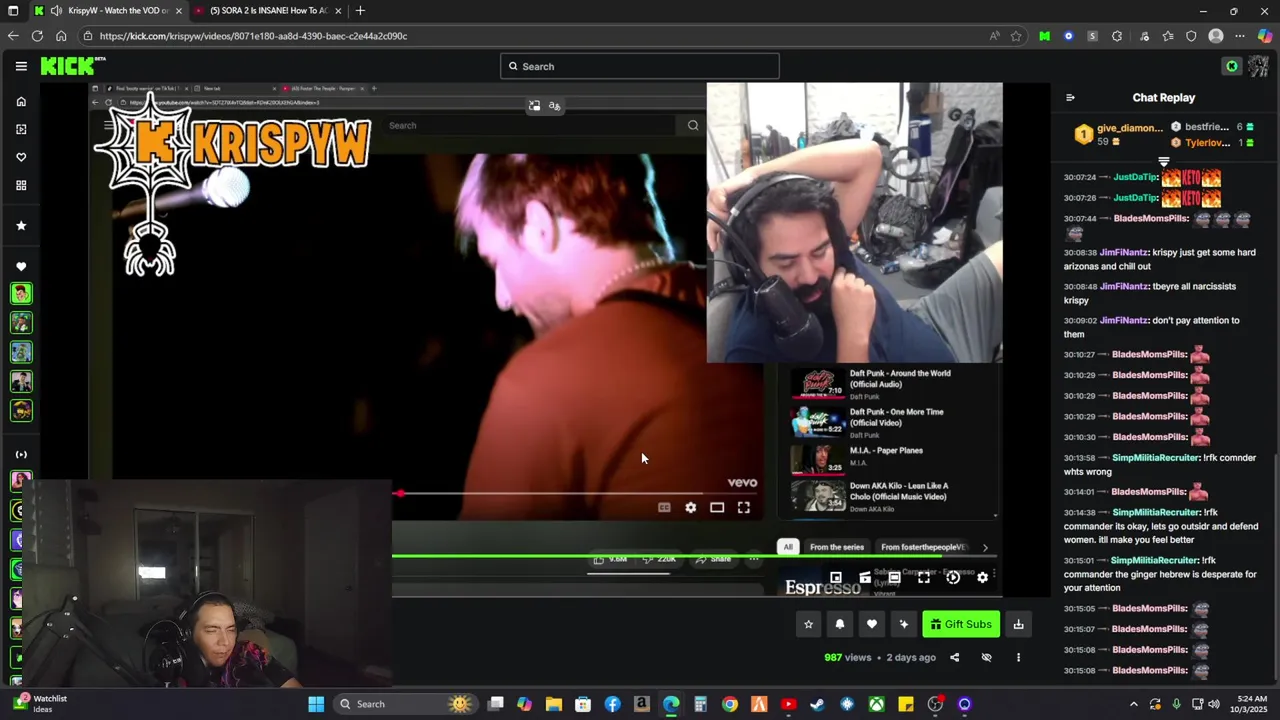
Task: Open the three-dot options beside views
Action: [1018, 657]
